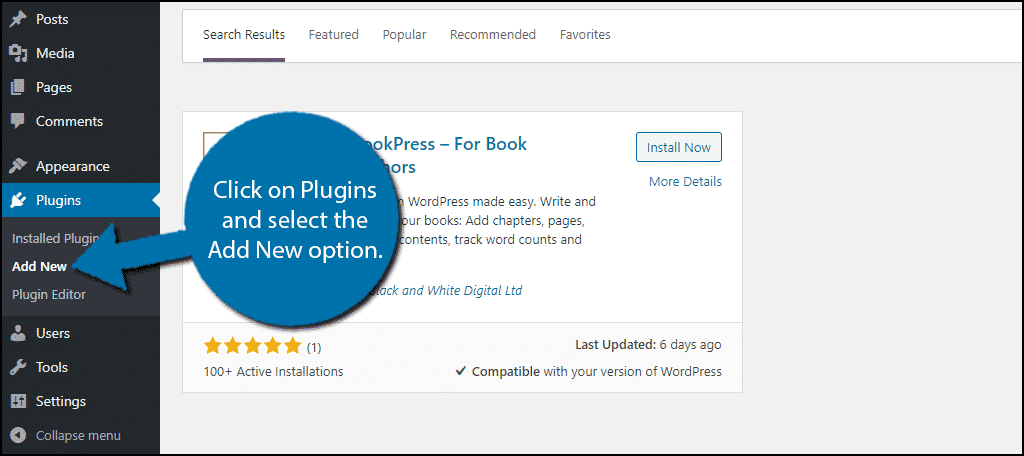Open the Popular plugins tab
Viewport: 1024px width, 456px height.
pos(404,35)
